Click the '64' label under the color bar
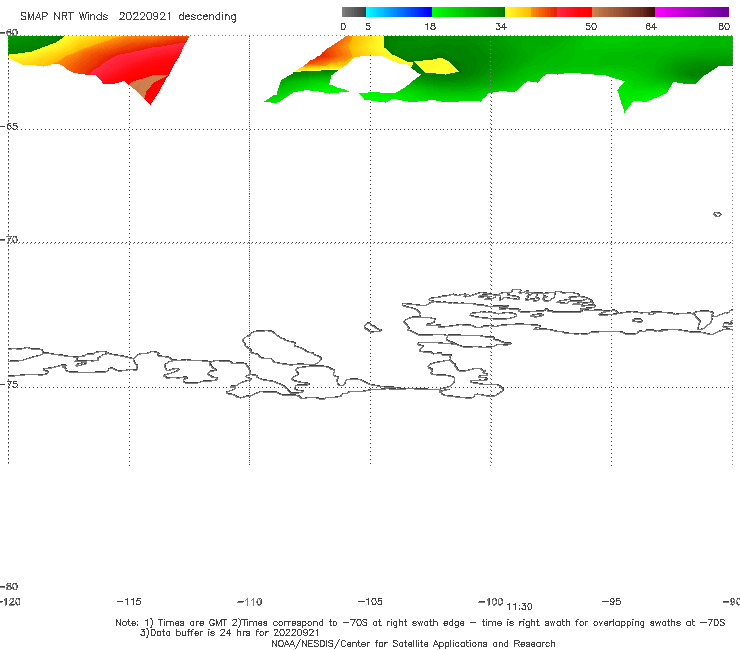Screen dimensions: 740x650 (x=651, y=26)
